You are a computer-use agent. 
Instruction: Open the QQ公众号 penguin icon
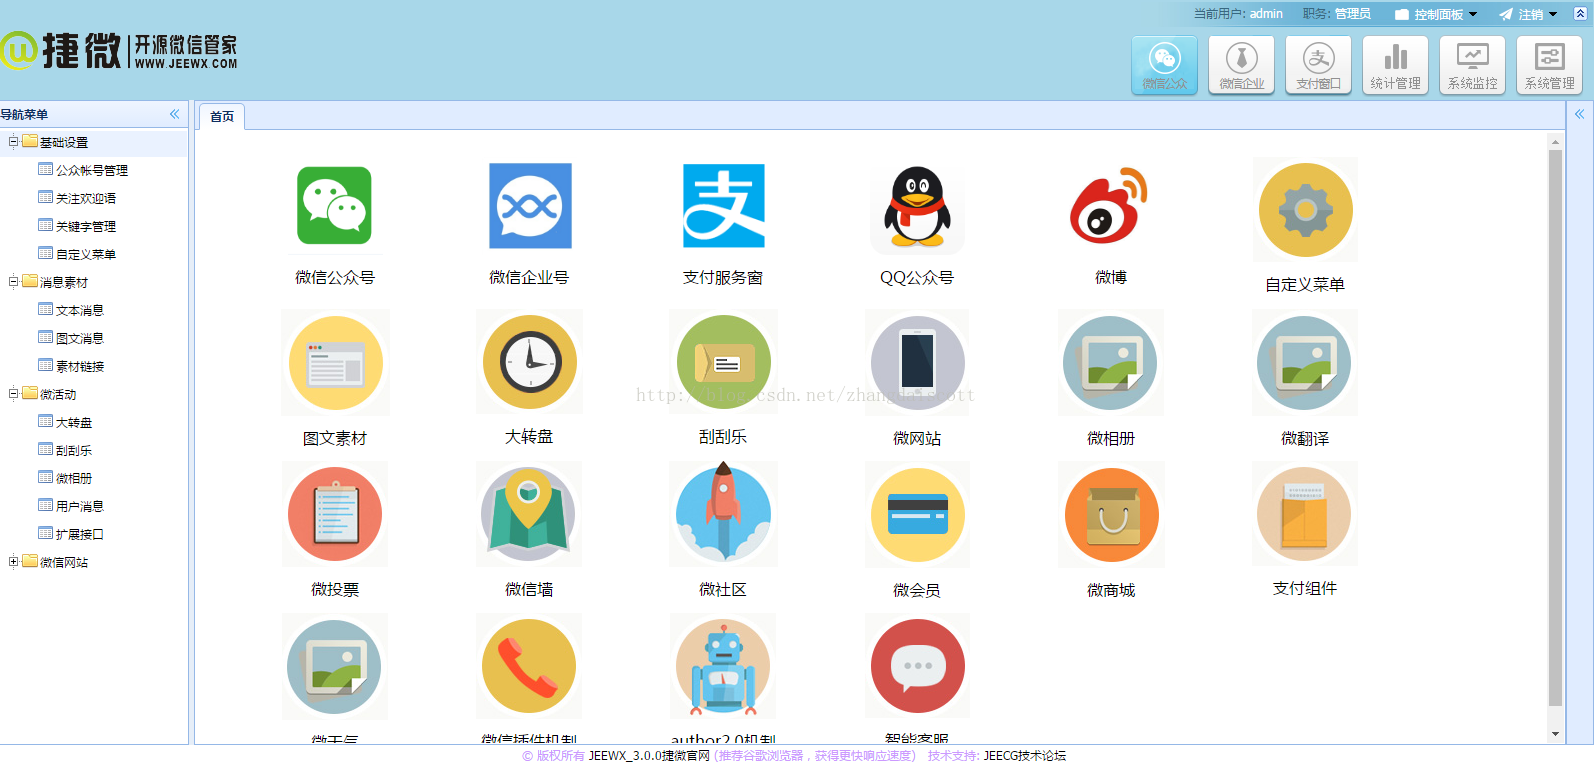pos(917,208)
